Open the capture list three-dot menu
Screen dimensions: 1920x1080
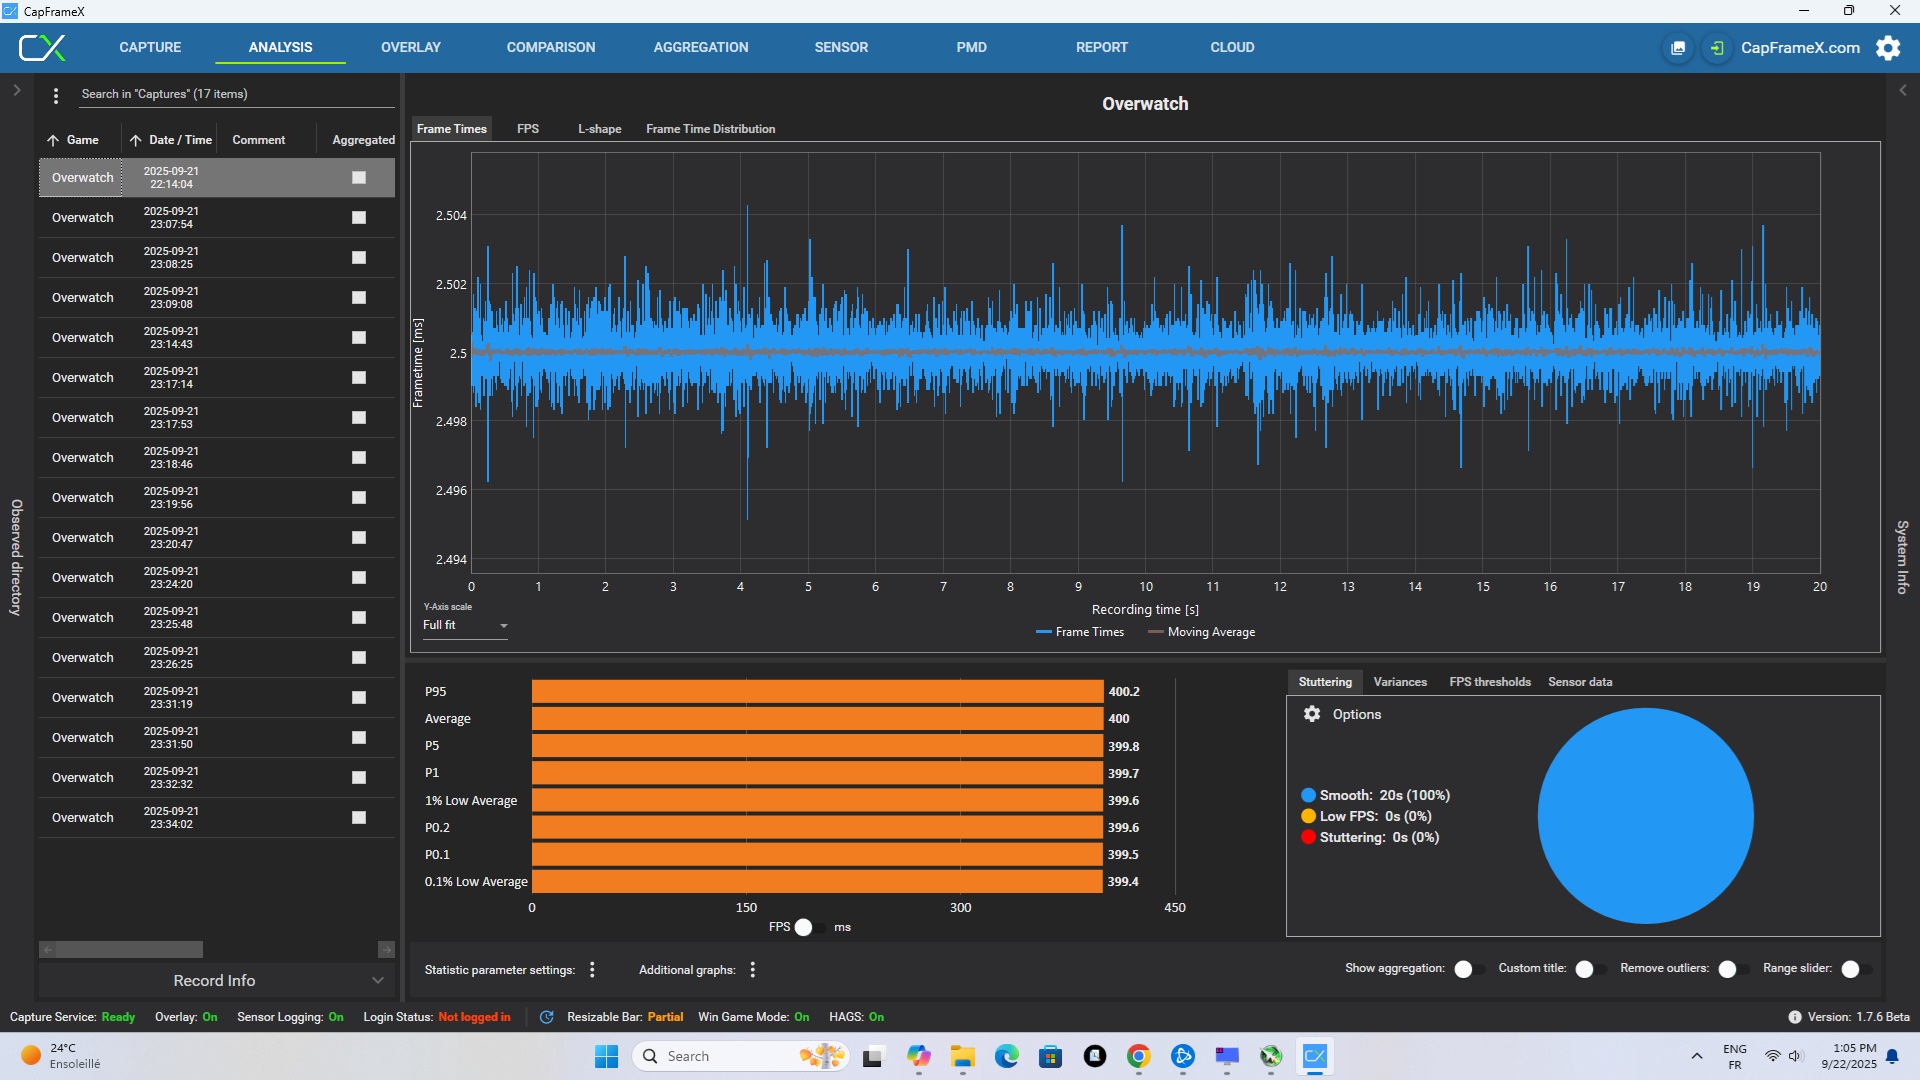pyautogui.click(x=56, y=95)
